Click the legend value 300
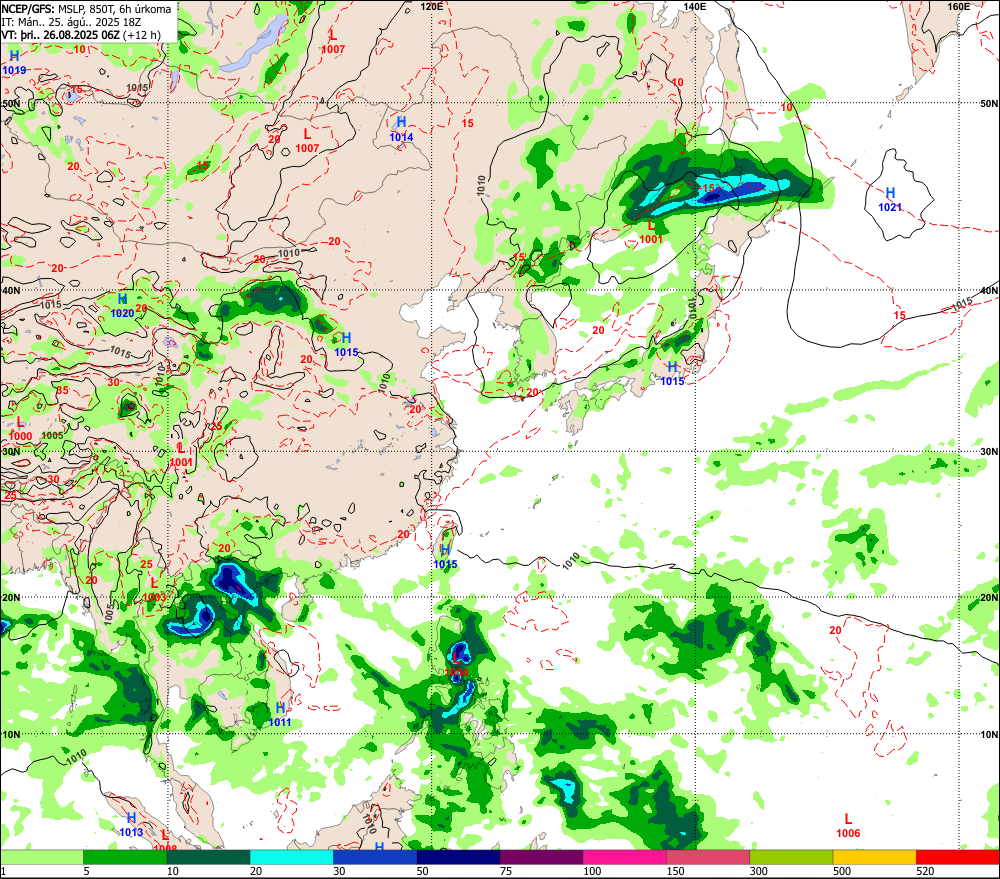This screenshot has width=1000, height=879. 759,871
